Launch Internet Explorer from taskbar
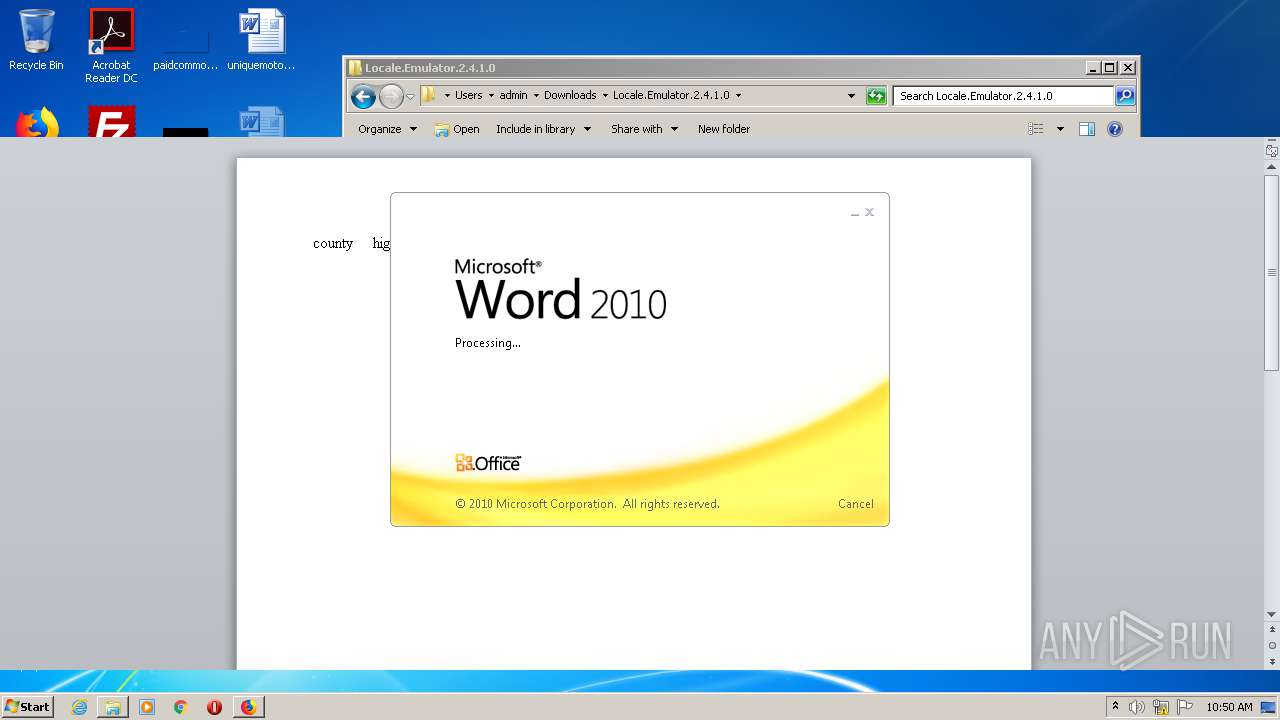Viewport: 1280px width, 720px height. pos(79,707)
